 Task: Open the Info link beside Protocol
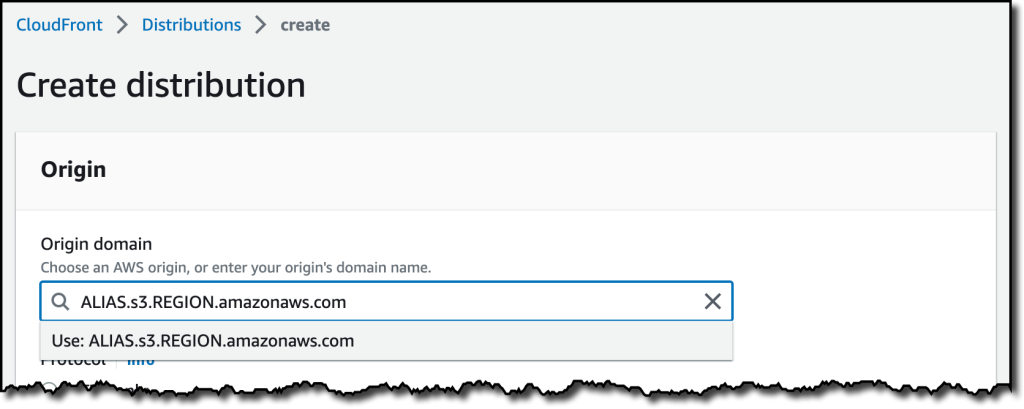click(x=140, y=361)
